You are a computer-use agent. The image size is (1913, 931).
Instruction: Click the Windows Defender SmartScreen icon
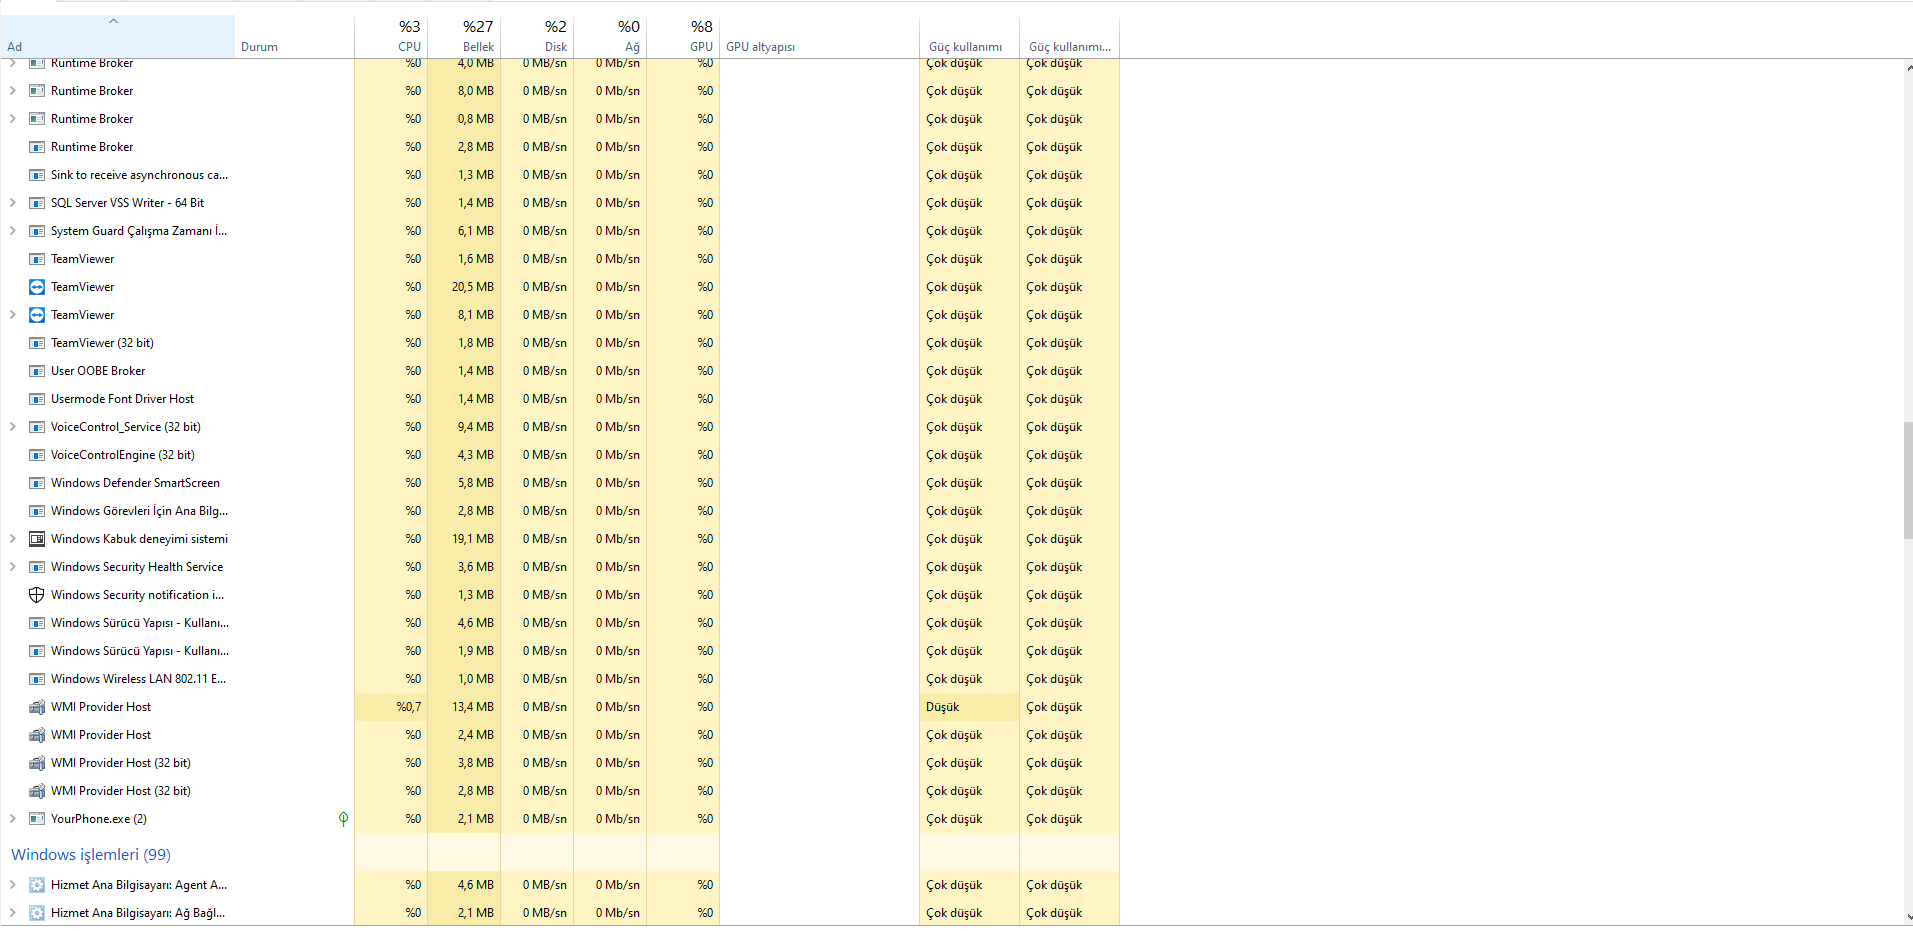[x=37, y=483]
